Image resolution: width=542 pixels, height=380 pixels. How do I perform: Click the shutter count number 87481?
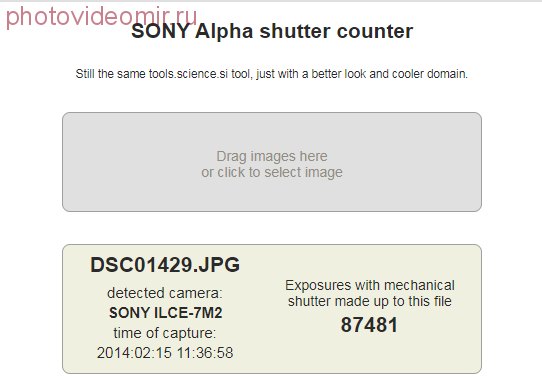(x=369, y=325)
